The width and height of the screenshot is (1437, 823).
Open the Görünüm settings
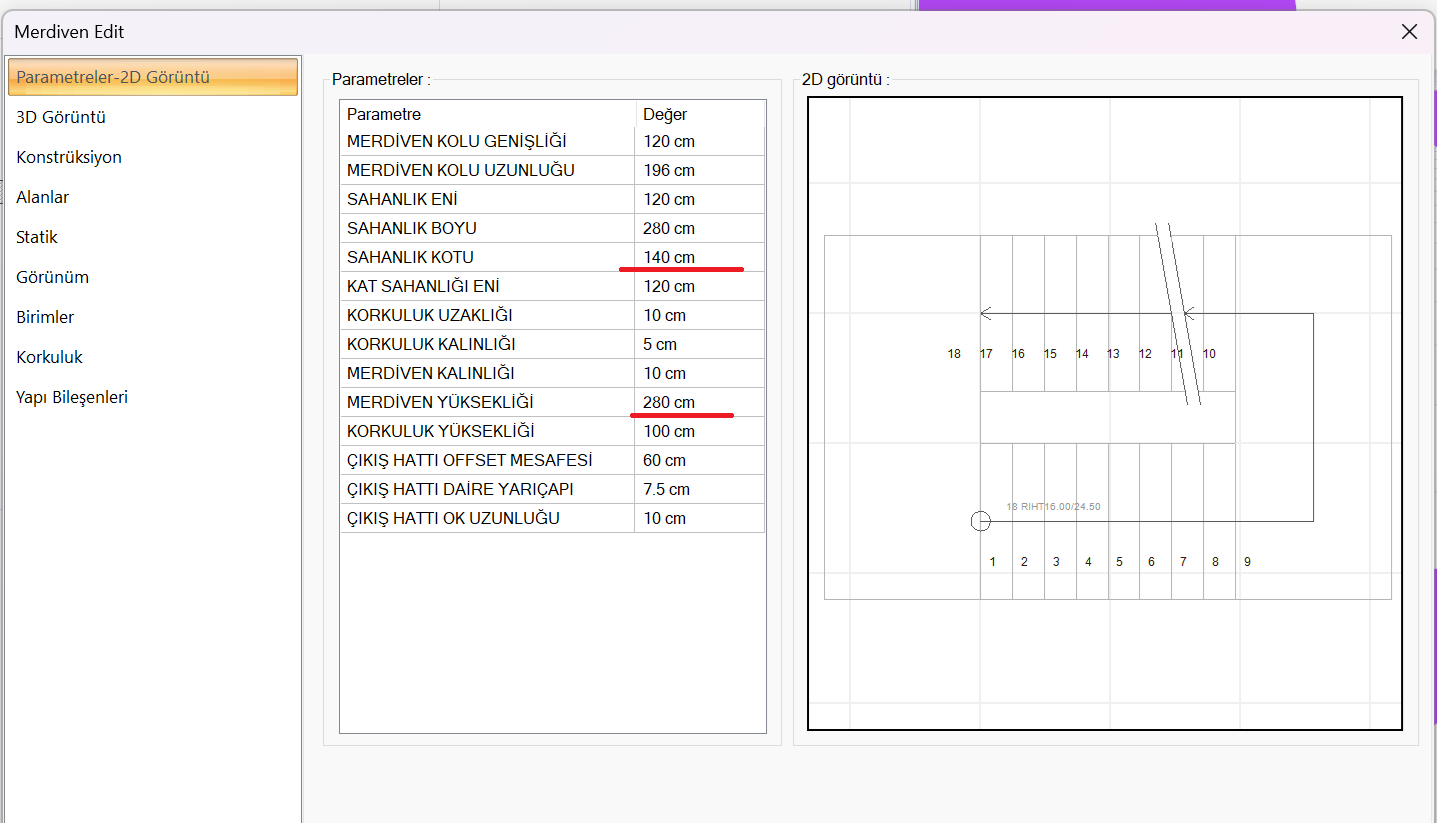click(x=52, y=277)
